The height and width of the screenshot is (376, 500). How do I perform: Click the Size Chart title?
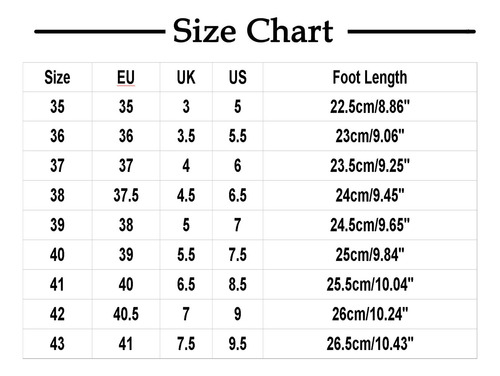pyautogui.click(x=253, y=31)
